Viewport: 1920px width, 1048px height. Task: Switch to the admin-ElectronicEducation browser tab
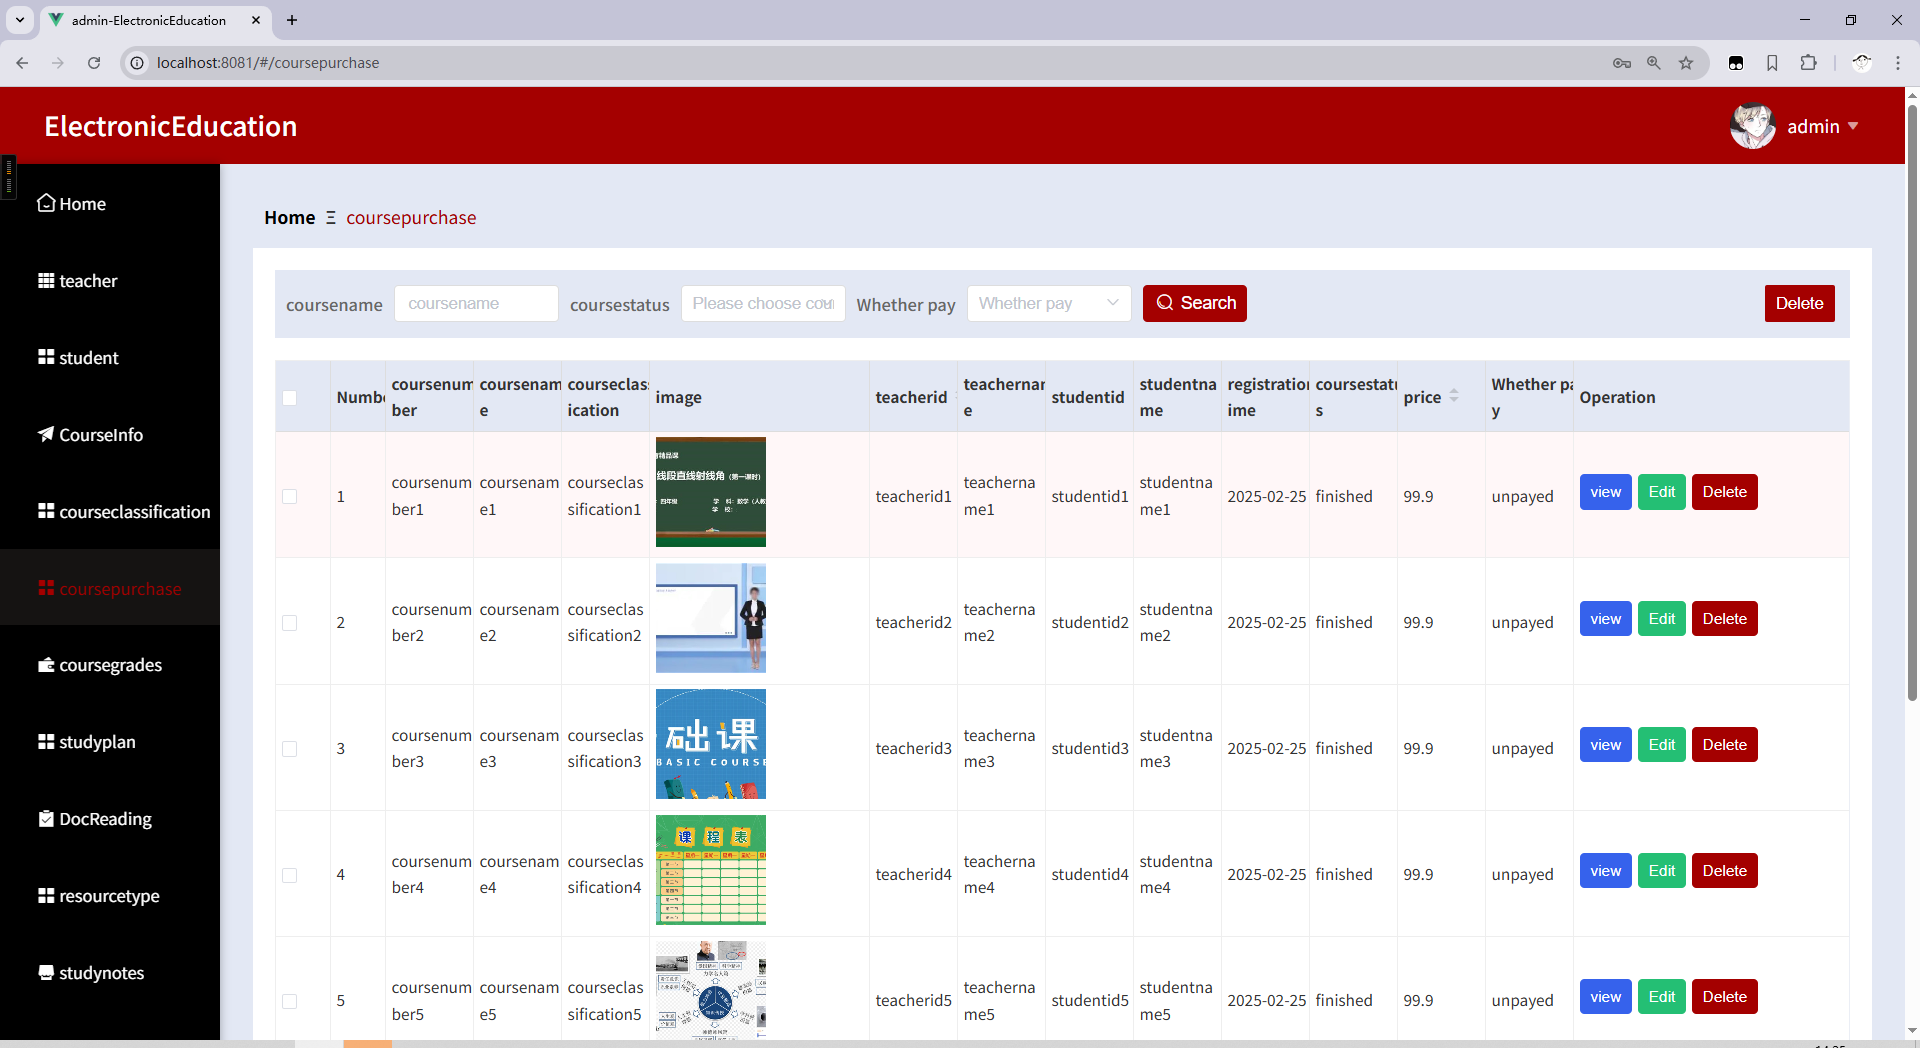click(155, 20)
